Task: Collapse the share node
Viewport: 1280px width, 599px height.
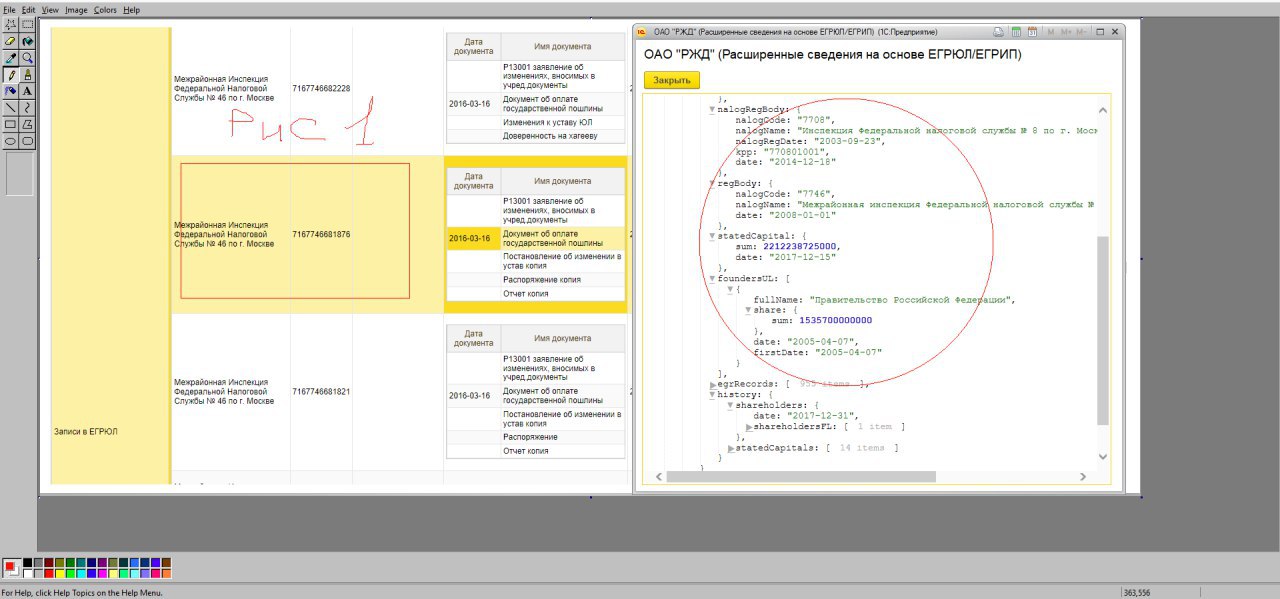Action: 748,310
